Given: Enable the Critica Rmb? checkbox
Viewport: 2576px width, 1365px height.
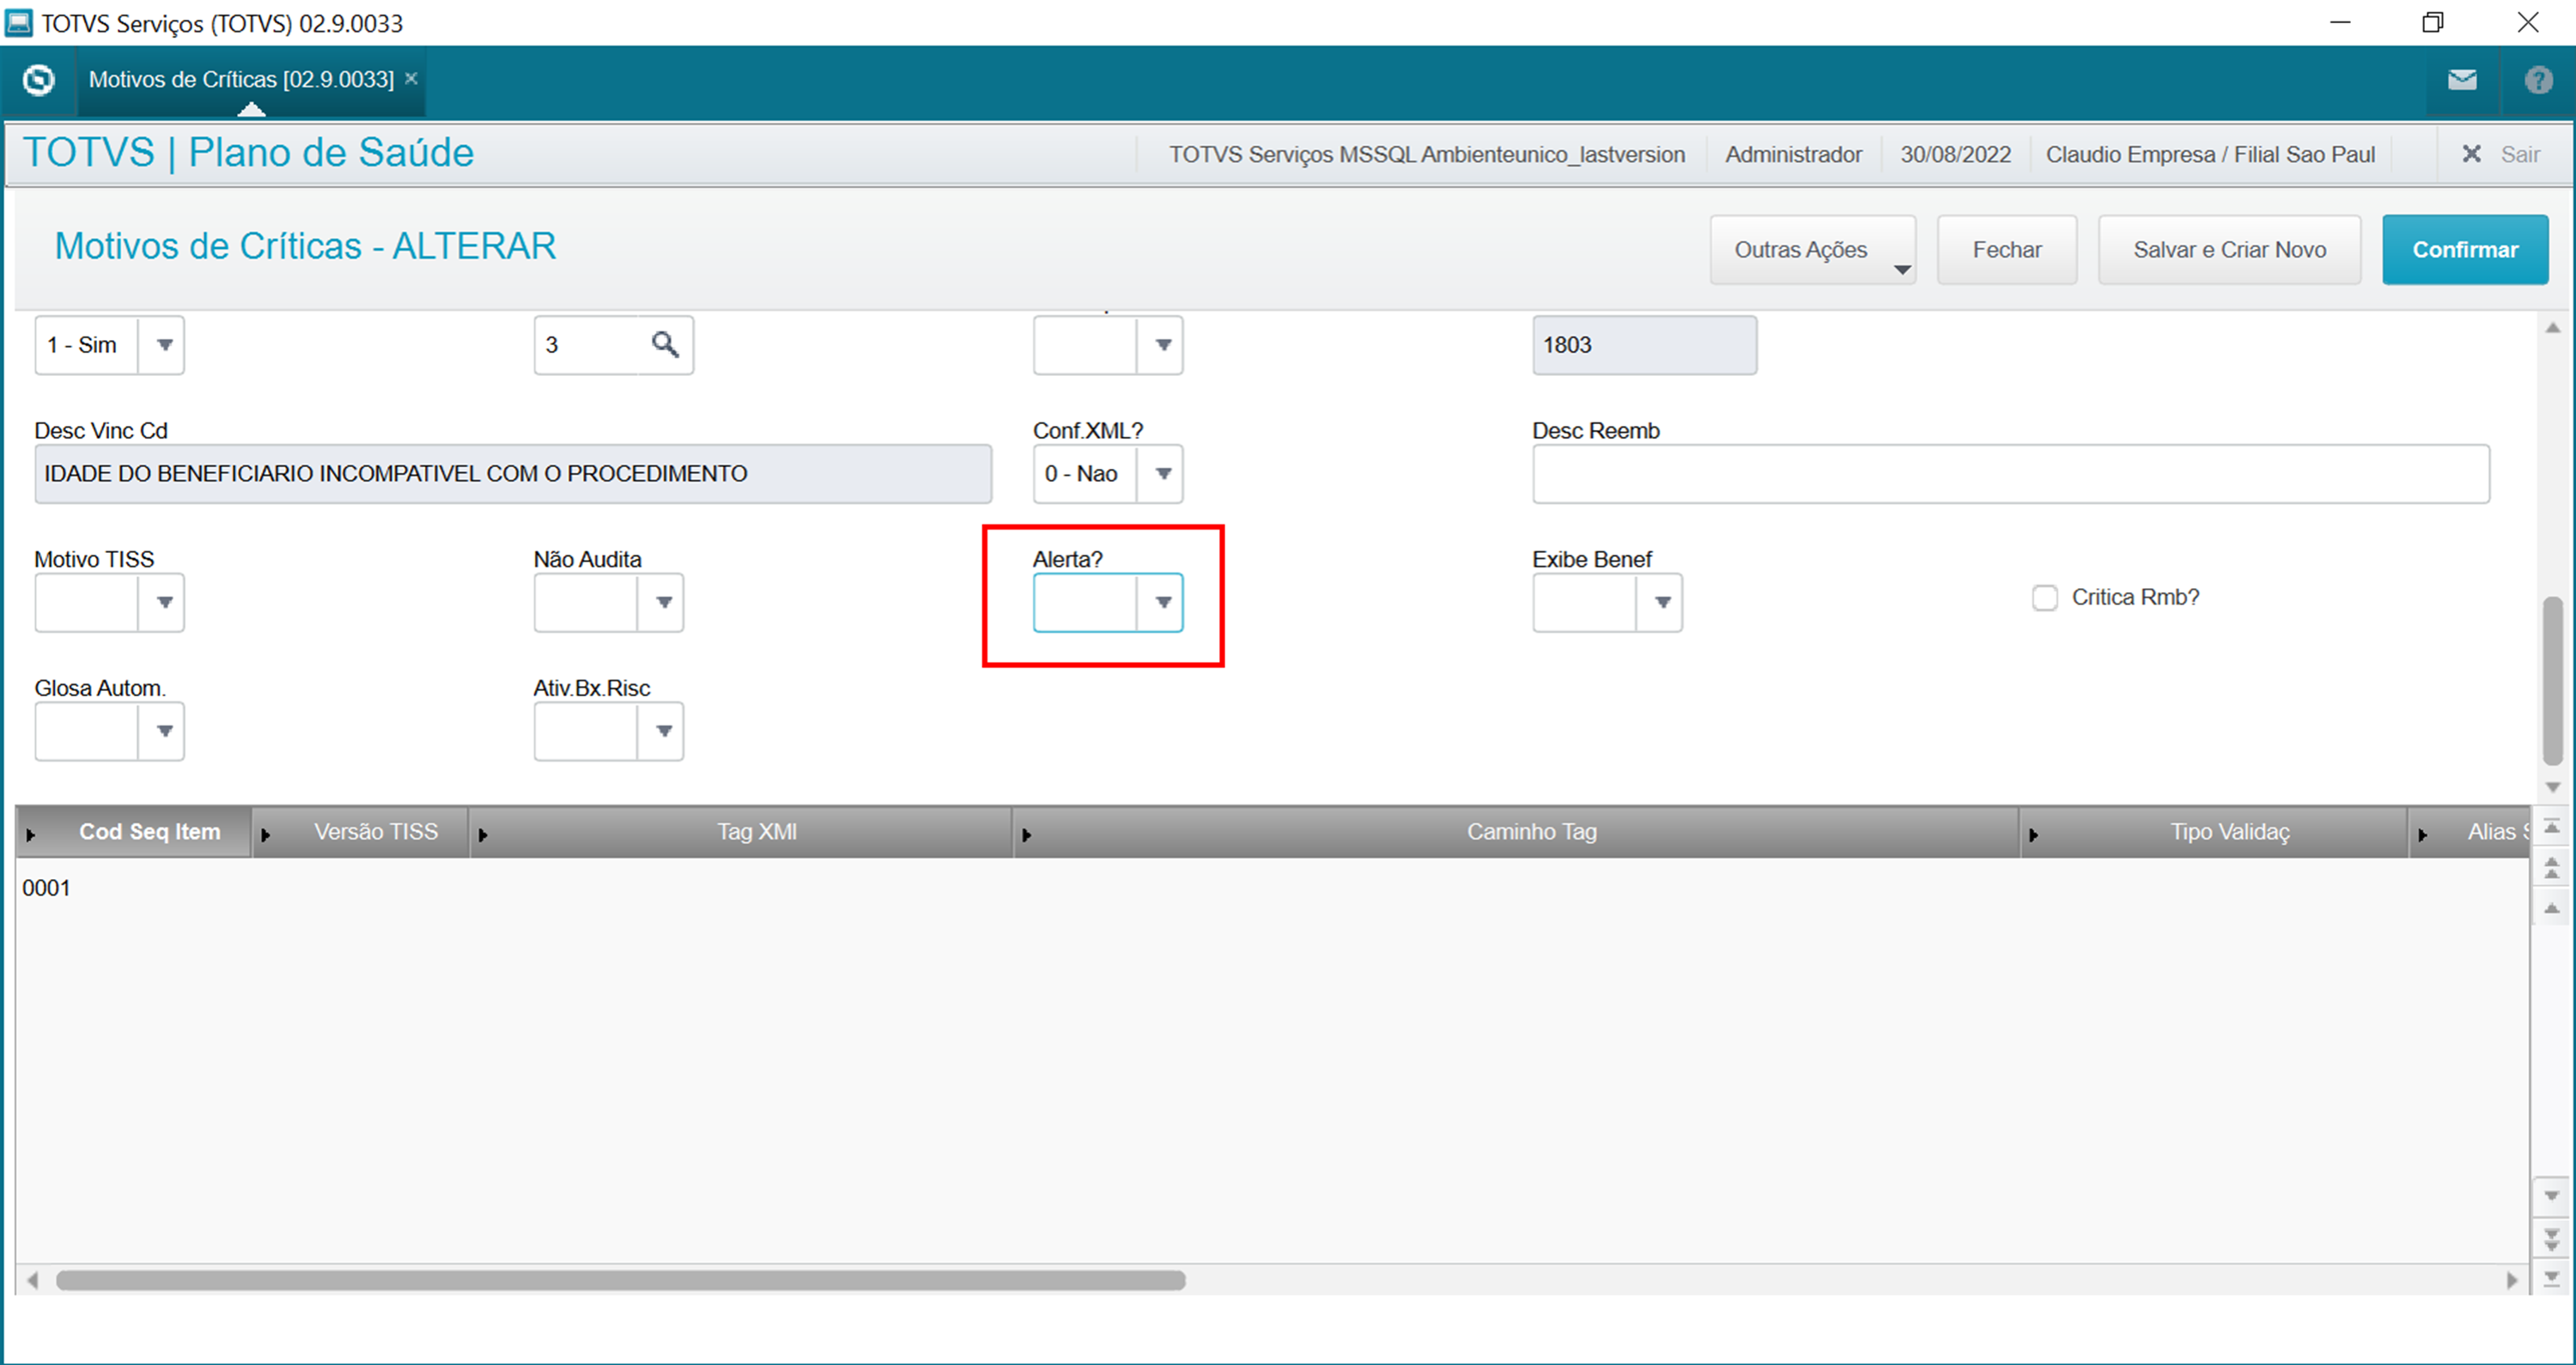Looking at the screenshot, I should click(2044, 598).
